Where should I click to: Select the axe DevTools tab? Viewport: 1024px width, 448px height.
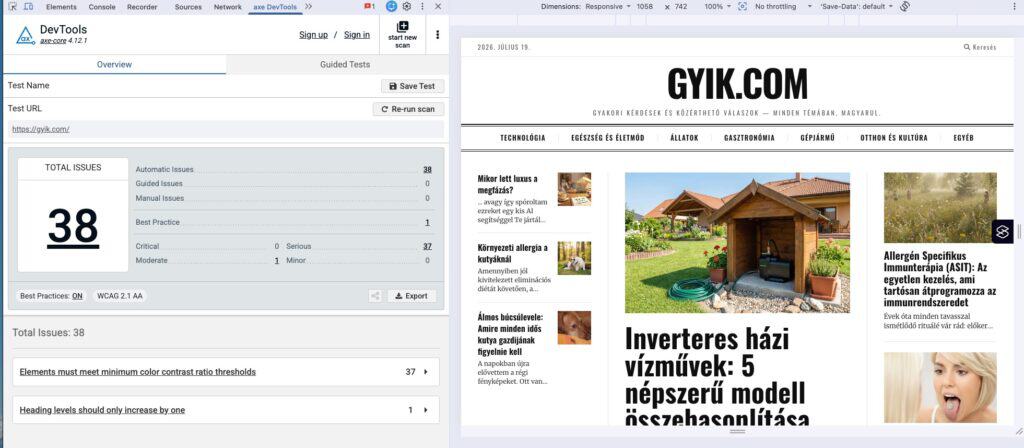coord(275,7)
